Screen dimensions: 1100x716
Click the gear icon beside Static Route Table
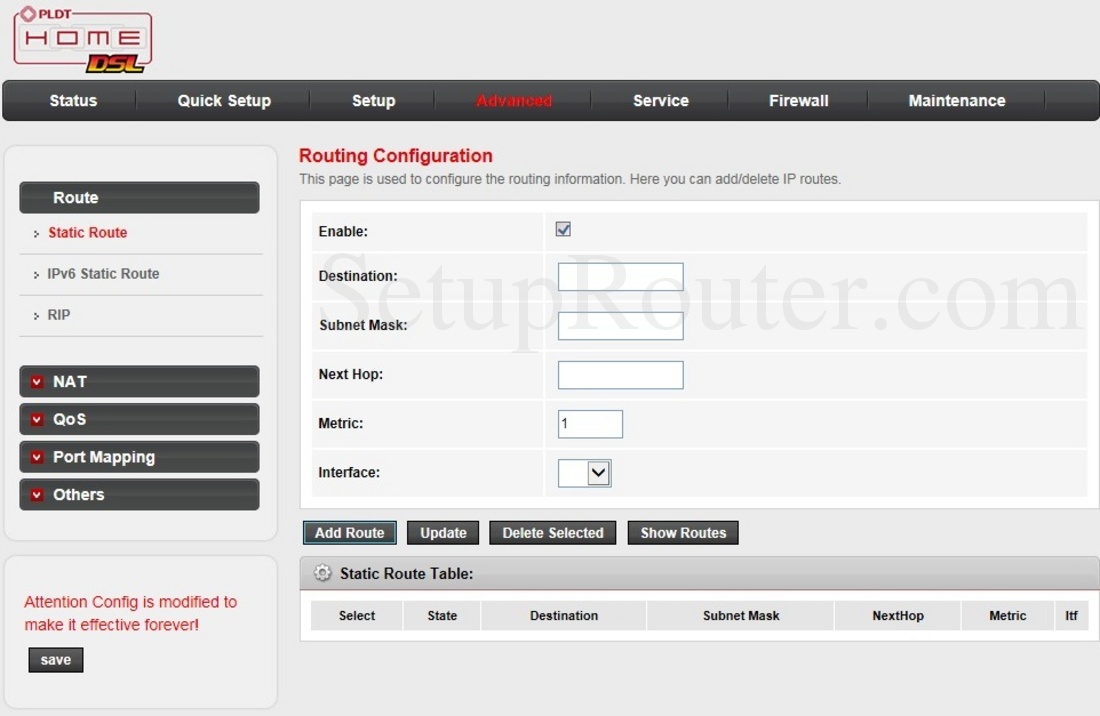(322, 573)
